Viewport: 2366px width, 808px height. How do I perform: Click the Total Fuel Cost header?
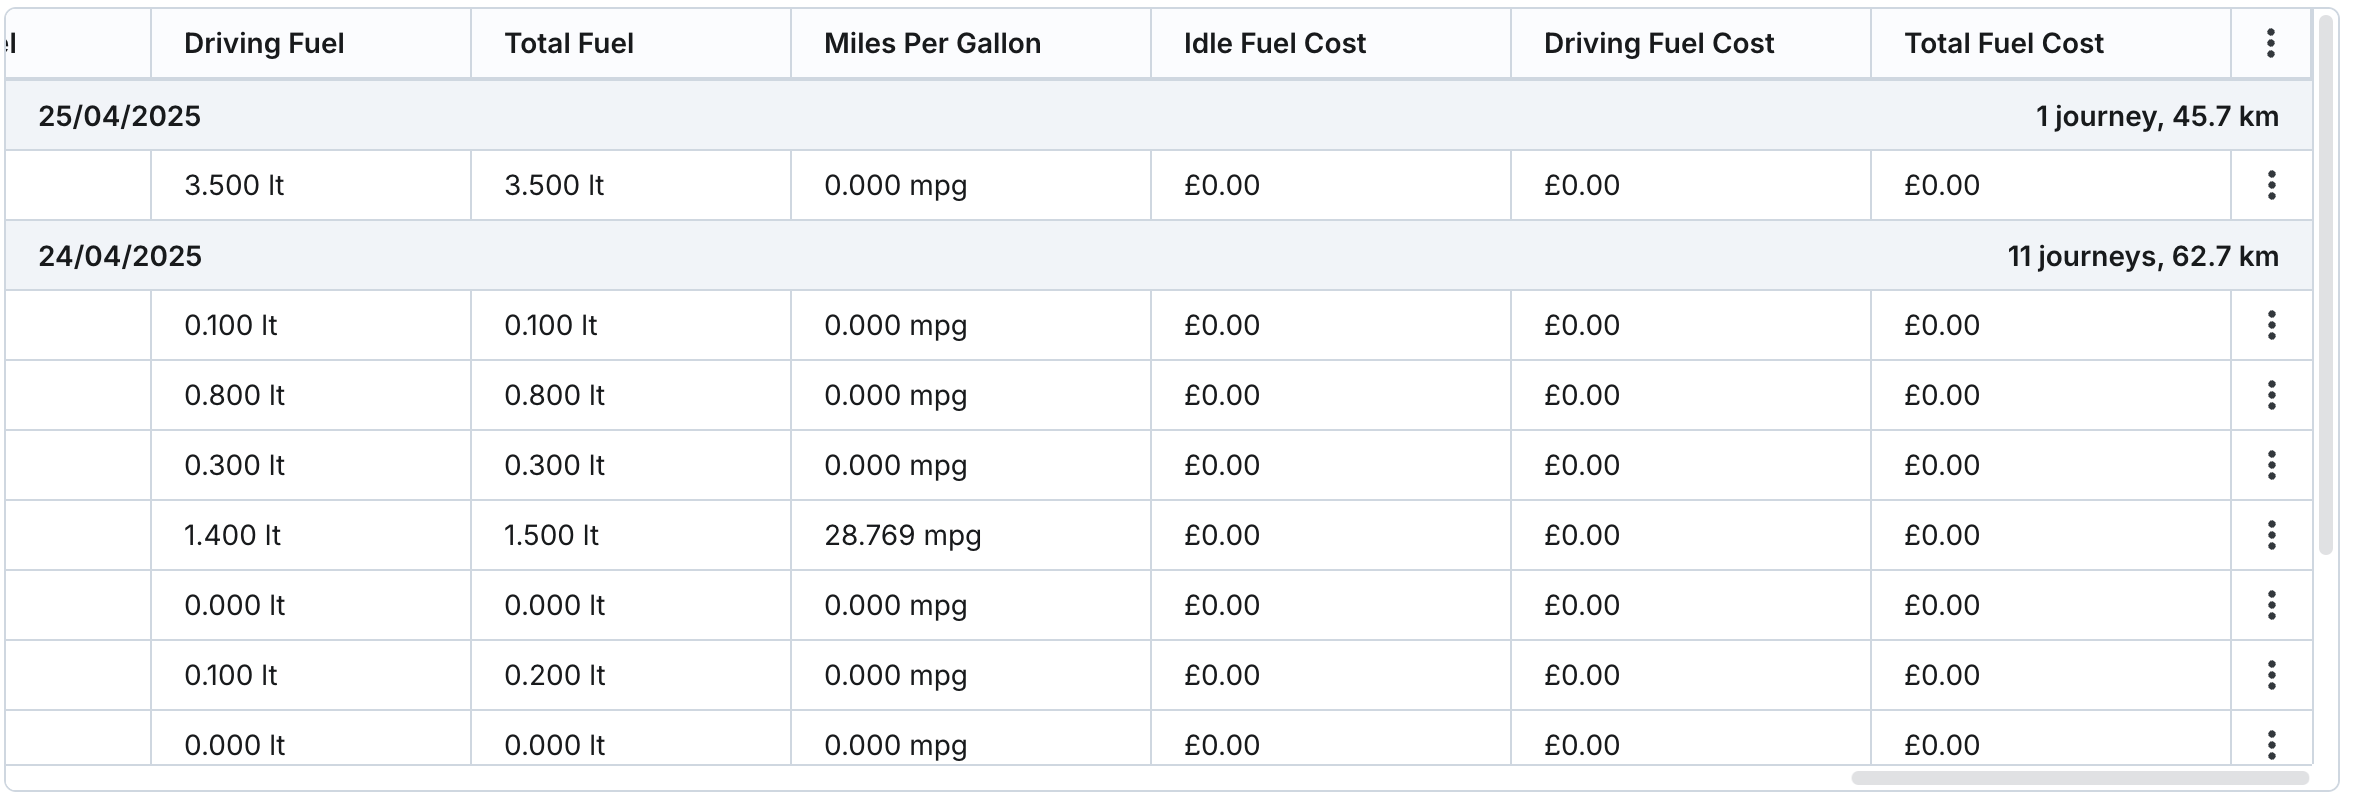pyautogui.click(x=2003, y=43)
